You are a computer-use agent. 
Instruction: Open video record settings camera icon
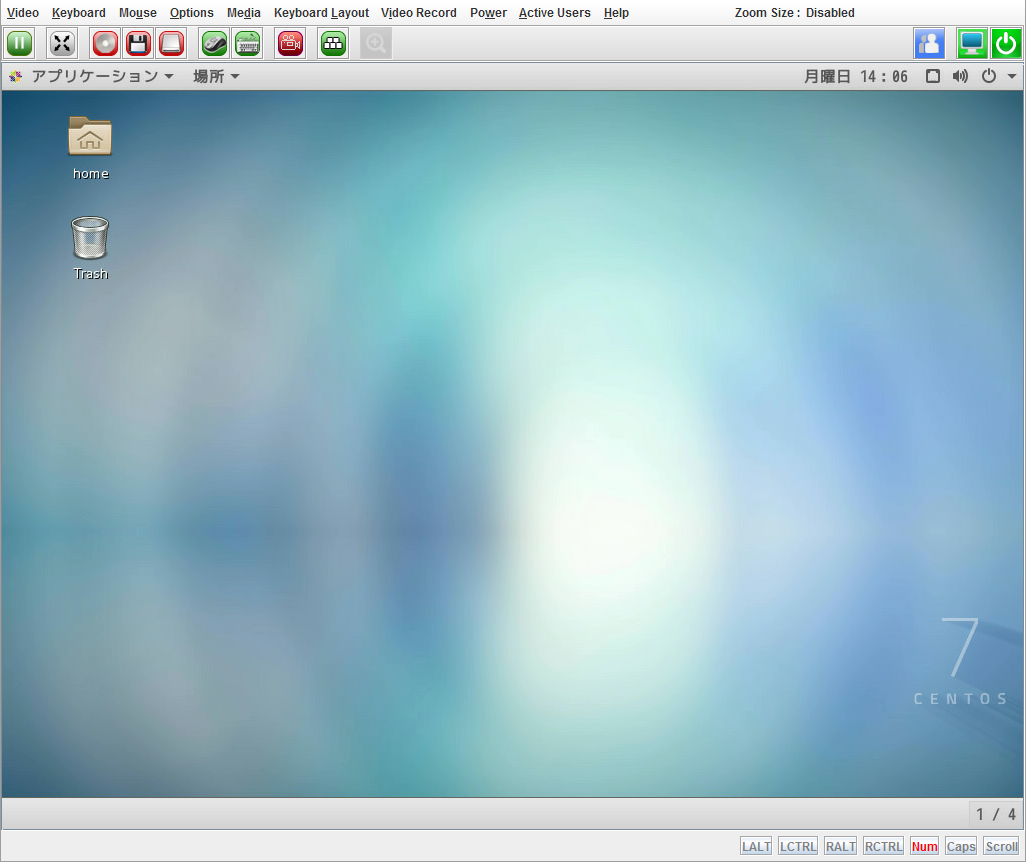coord(290,44)
